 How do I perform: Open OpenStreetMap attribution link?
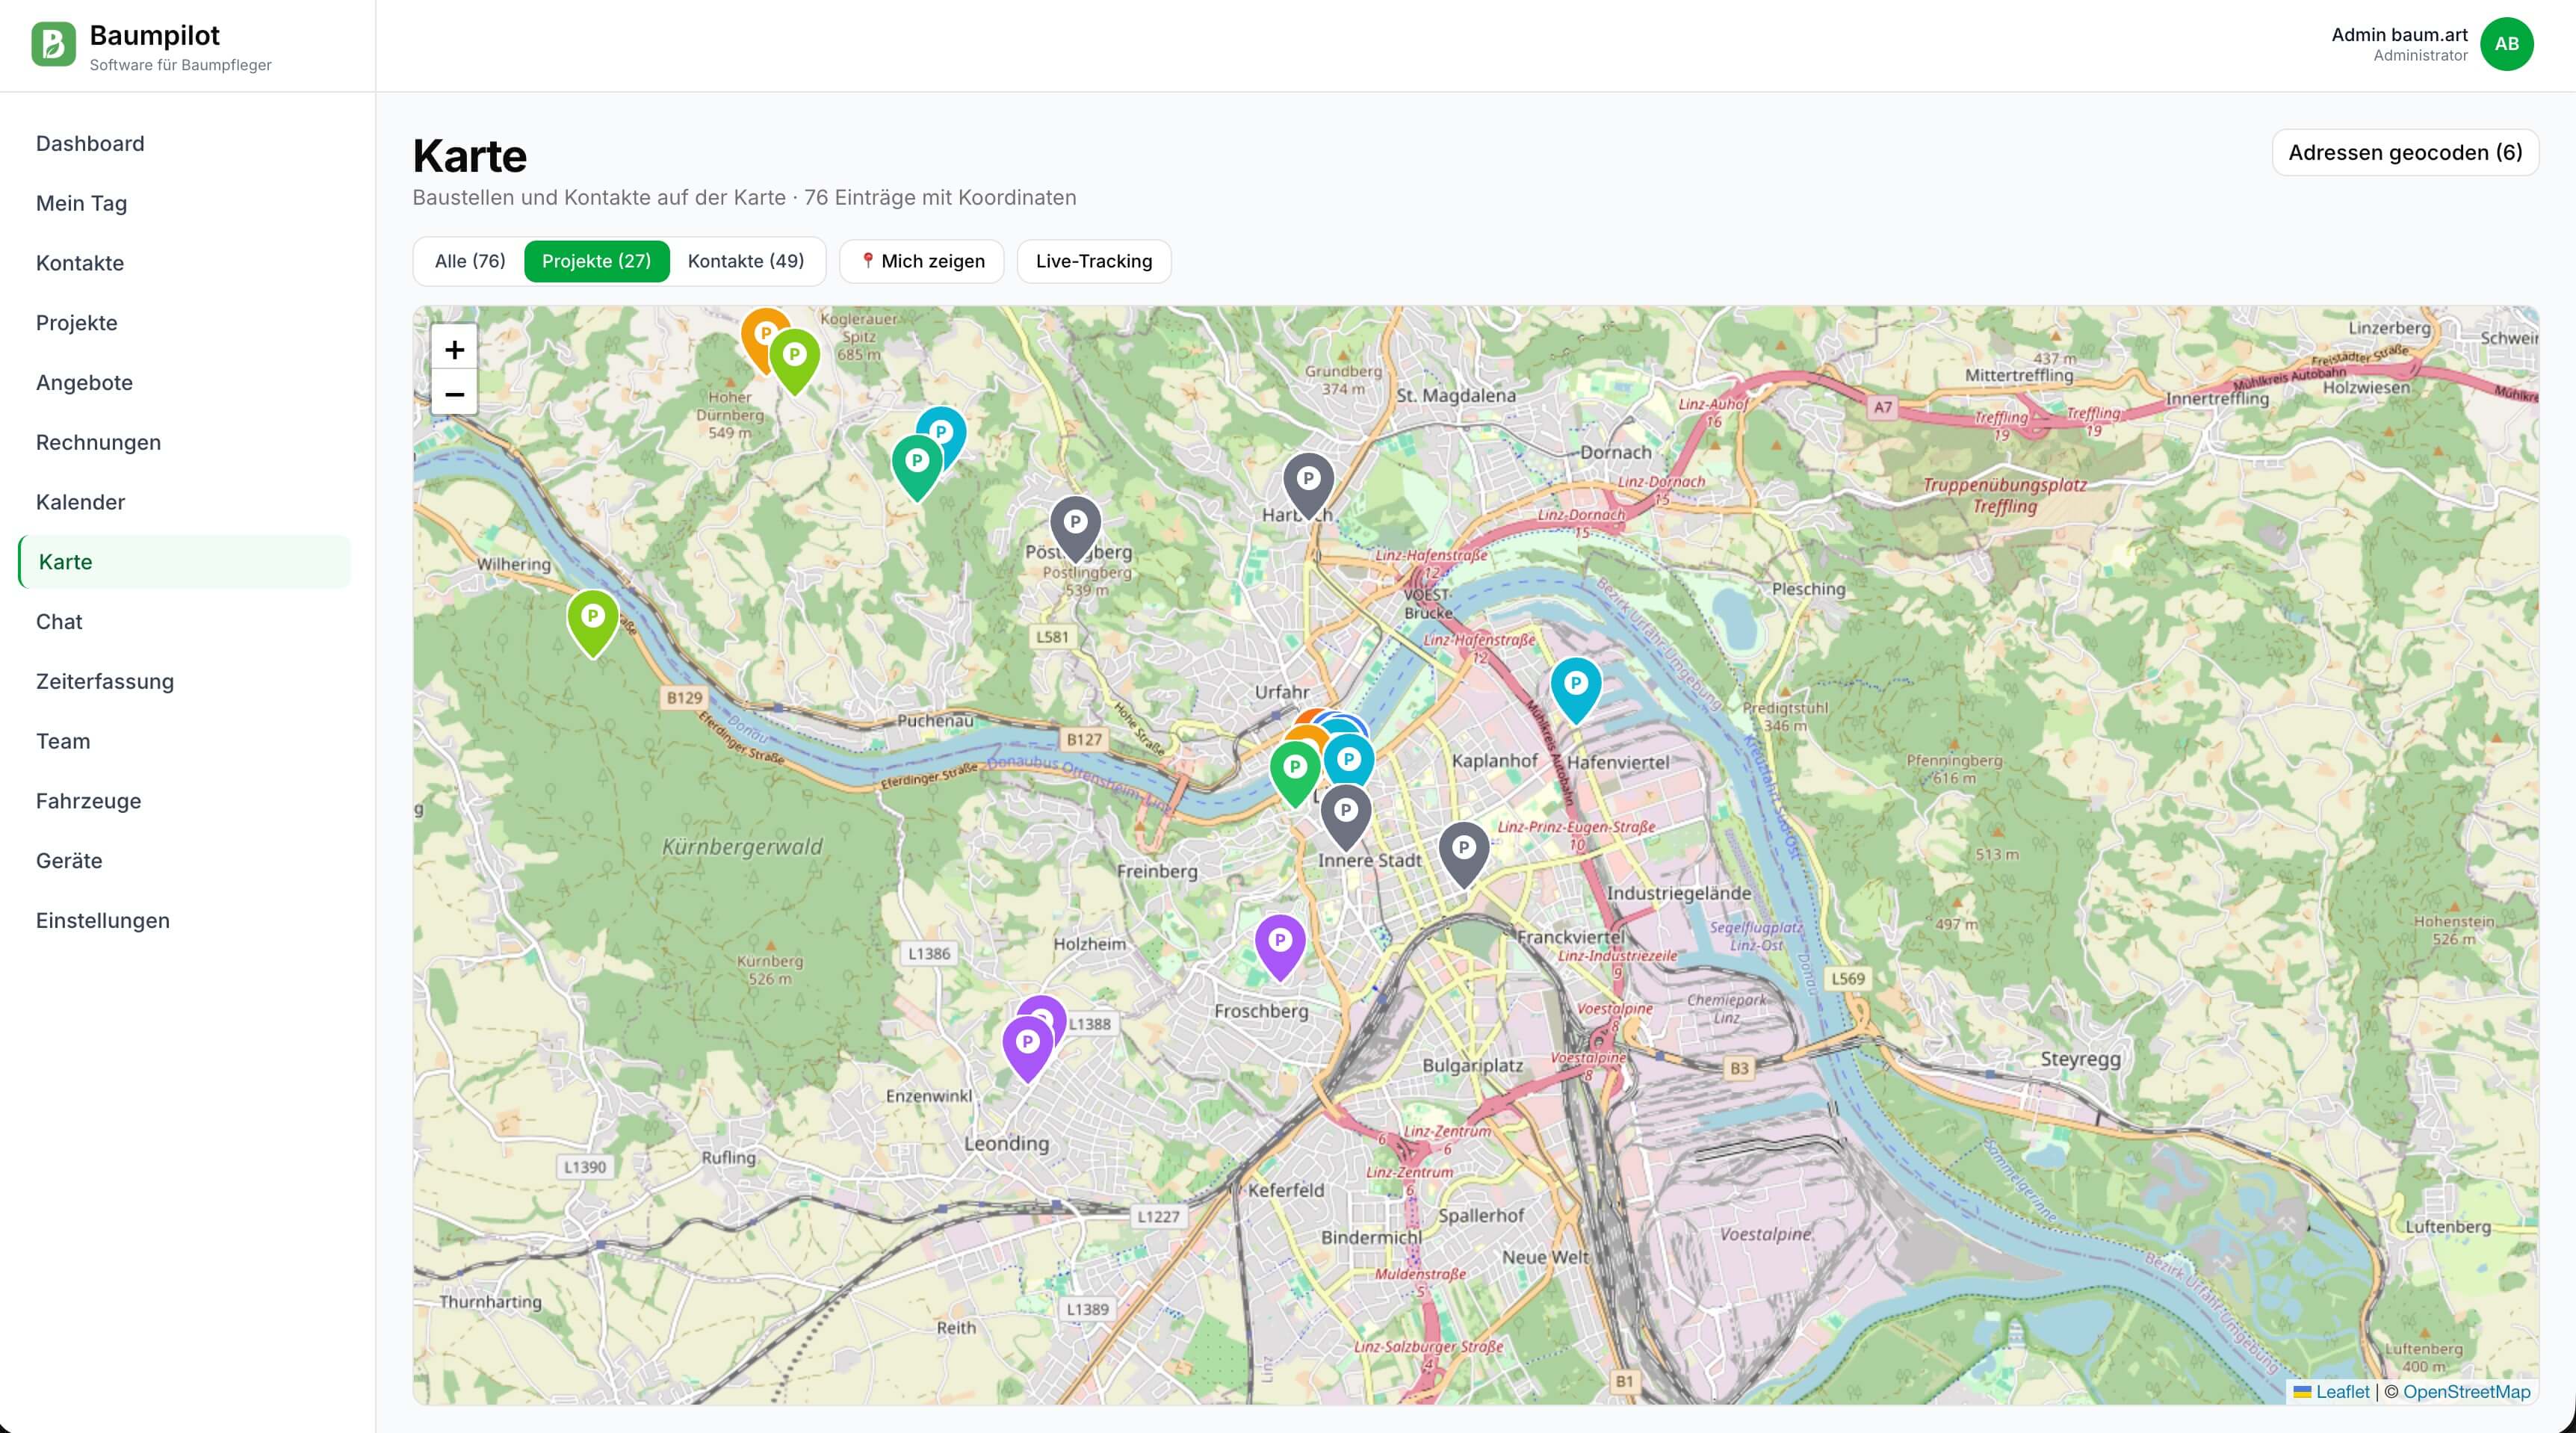click(2466, 1391)
